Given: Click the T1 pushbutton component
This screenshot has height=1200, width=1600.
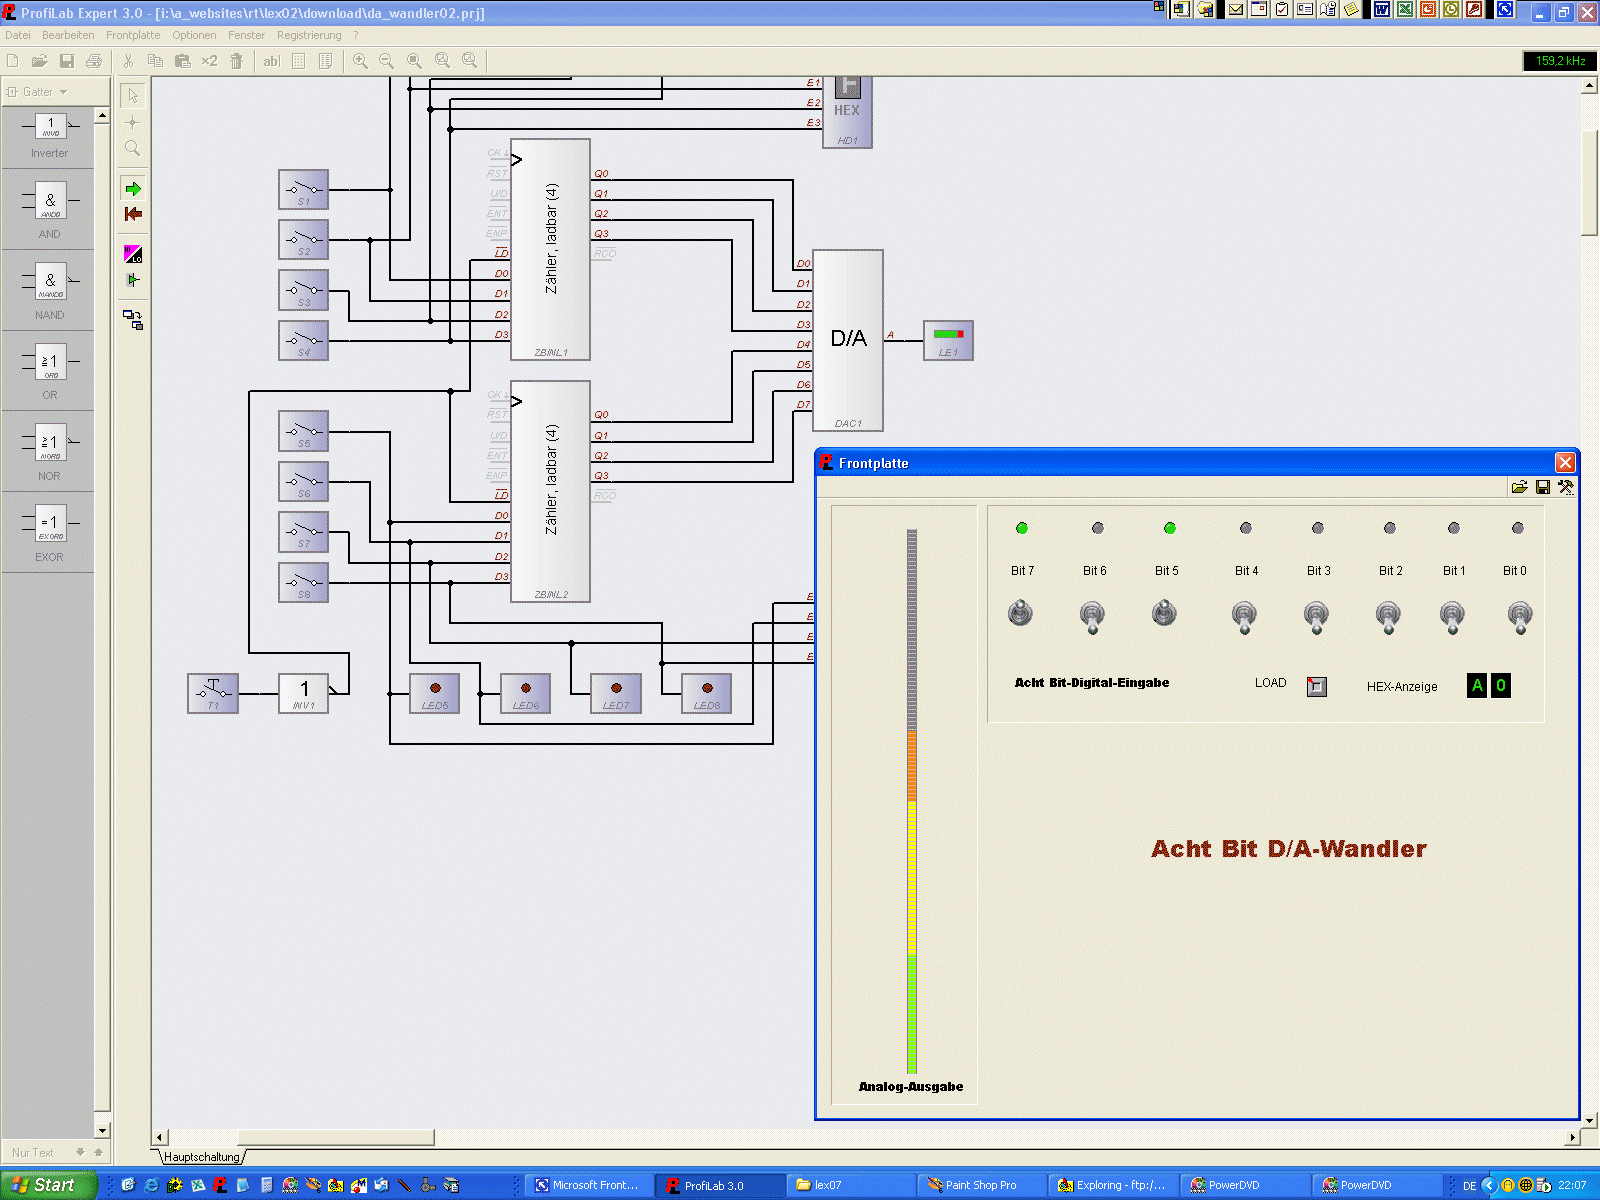Looking at the screenshot, I should click(x=213, y=693).
